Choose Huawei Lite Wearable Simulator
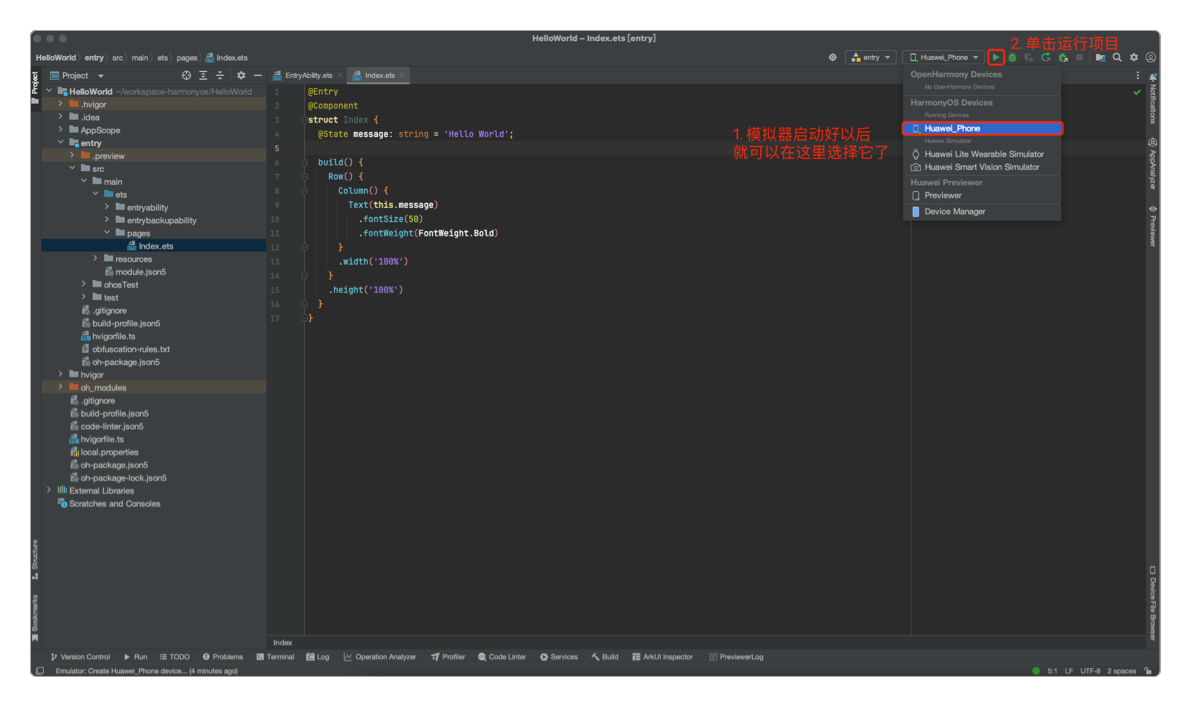The width and height of the screenshot is (1191, 707). pyautogui.click(x=982, y=154)
